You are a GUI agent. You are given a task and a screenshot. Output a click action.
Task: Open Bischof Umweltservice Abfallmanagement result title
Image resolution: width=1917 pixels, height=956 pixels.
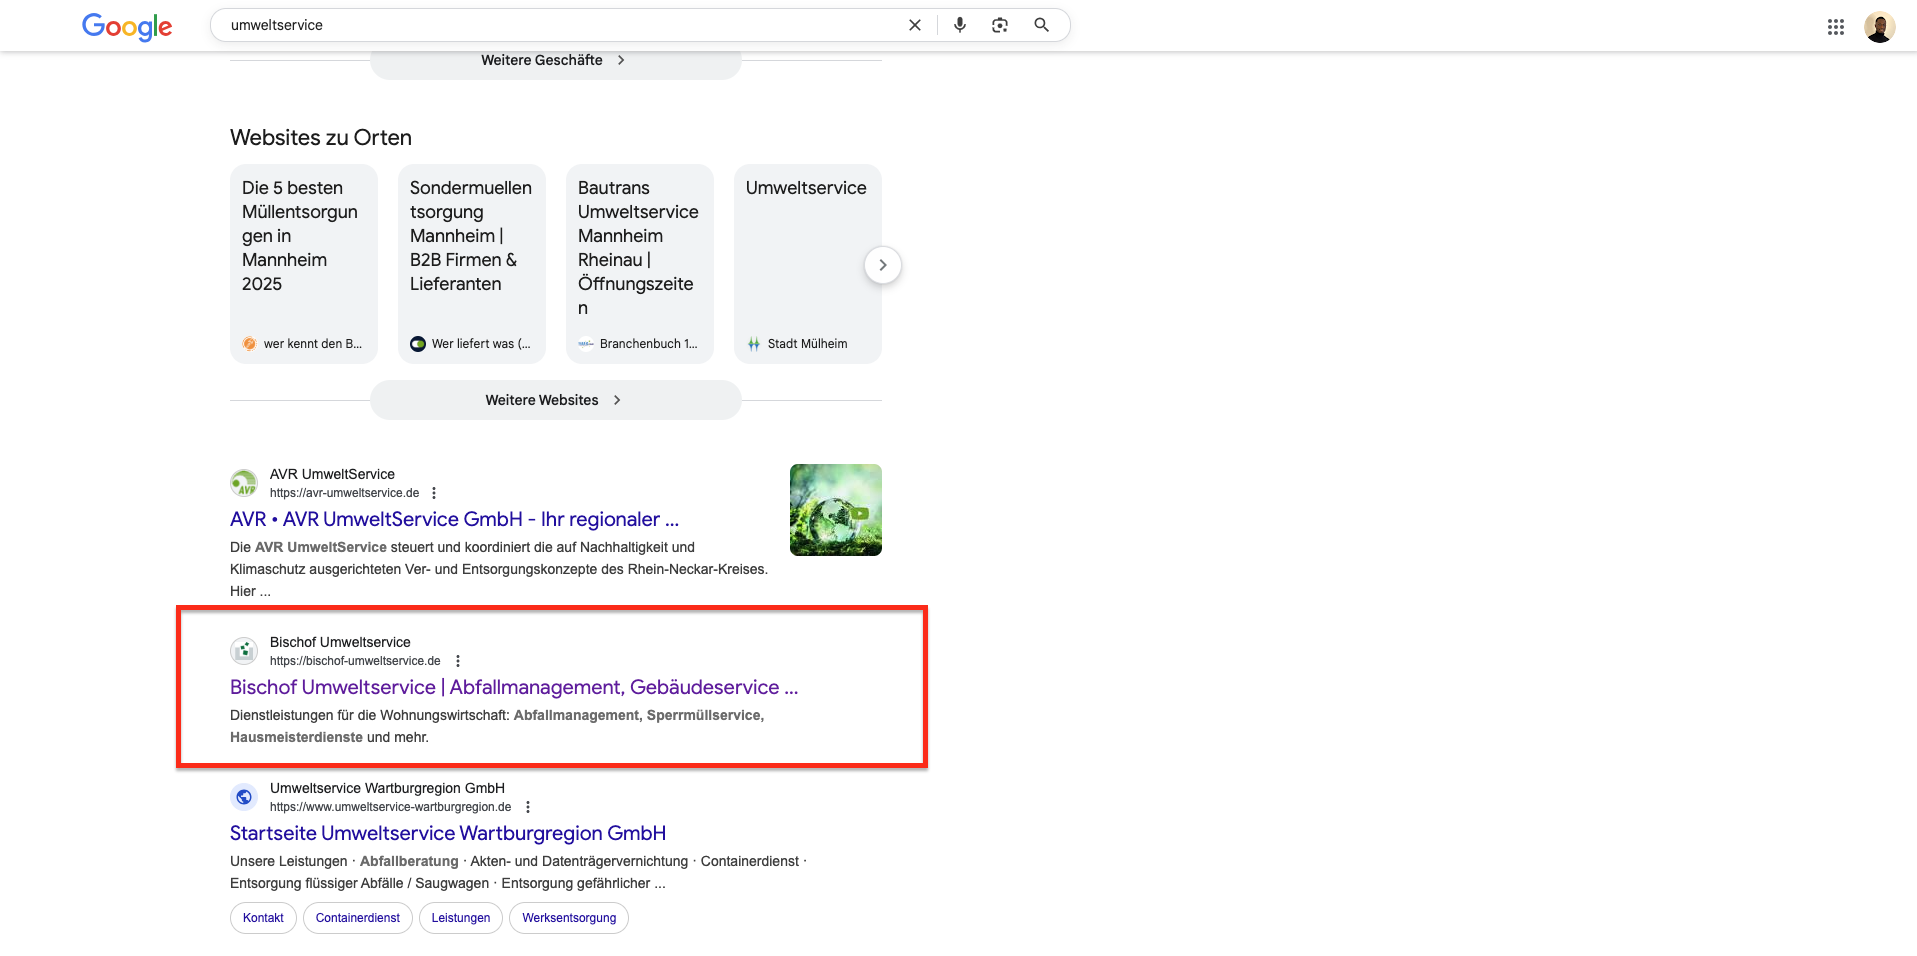pos(514,687)
